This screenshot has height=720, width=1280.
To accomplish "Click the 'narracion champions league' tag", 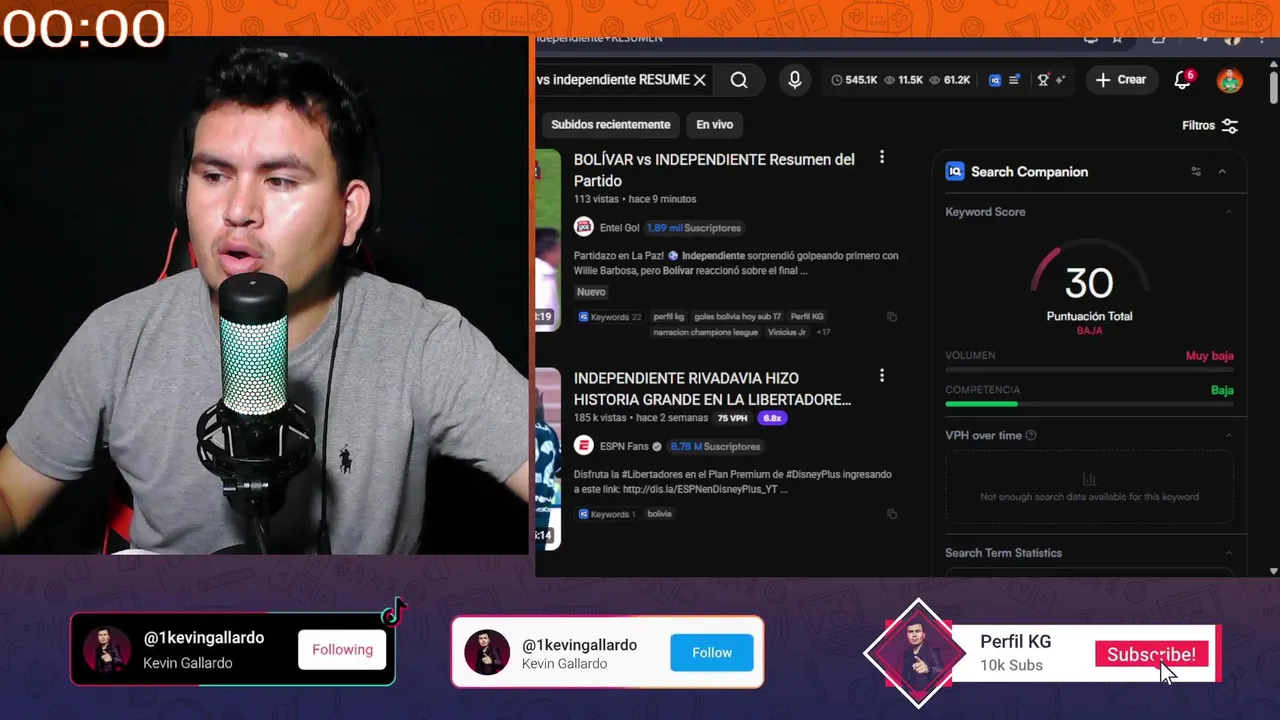I will tap(706, 332).
